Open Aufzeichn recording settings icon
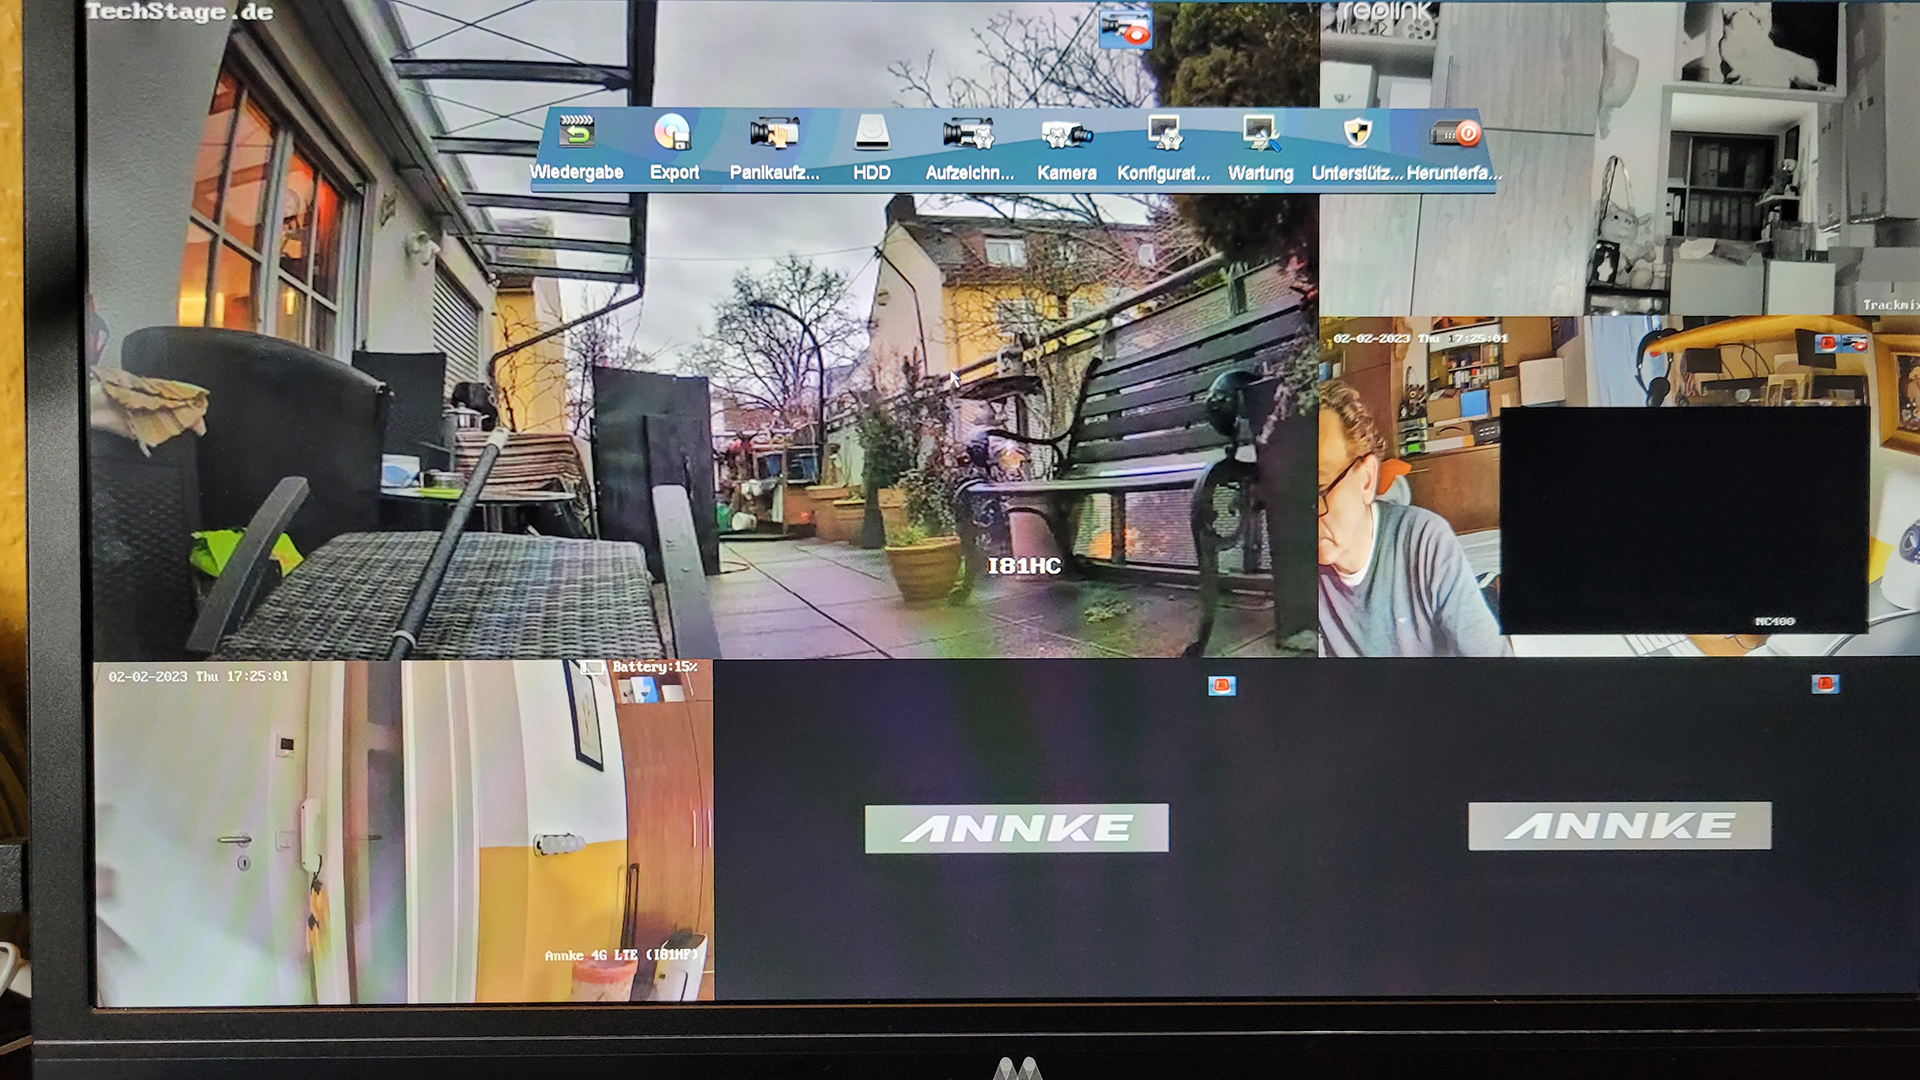This screenshot has width=1920, height=1080. [x=968, y=134]
